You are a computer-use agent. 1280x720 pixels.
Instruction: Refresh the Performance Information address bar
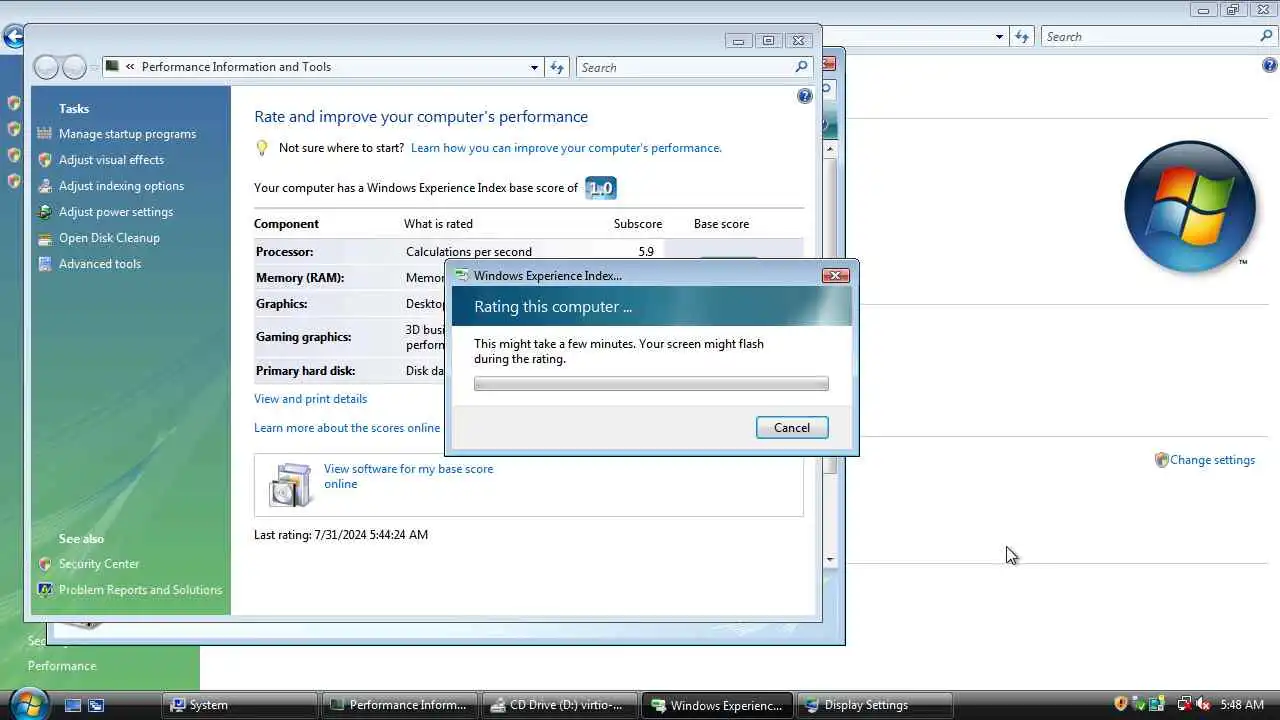point(557,67)
